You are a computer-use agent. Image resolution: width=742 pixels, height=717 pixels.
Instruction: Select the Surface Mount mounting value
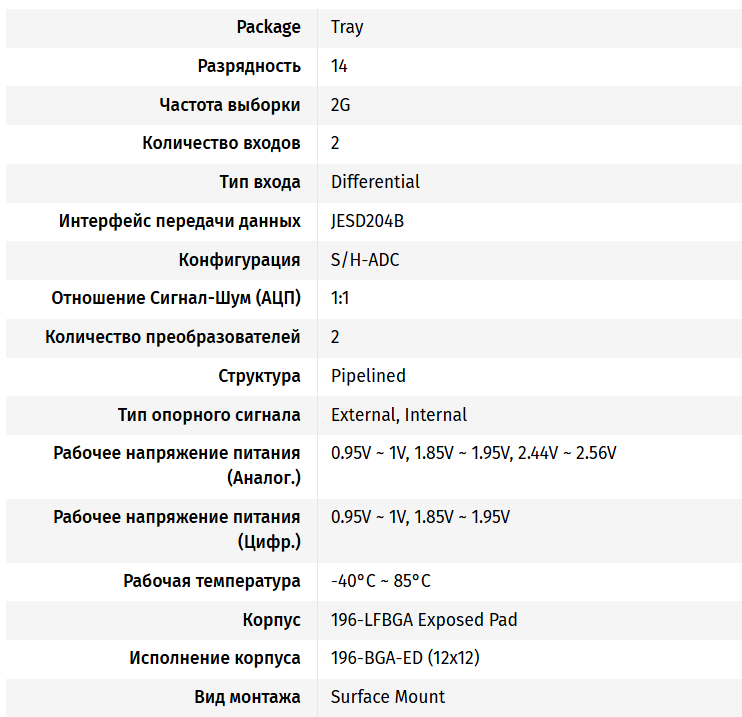pyautogui.click(x=388, y=697)
